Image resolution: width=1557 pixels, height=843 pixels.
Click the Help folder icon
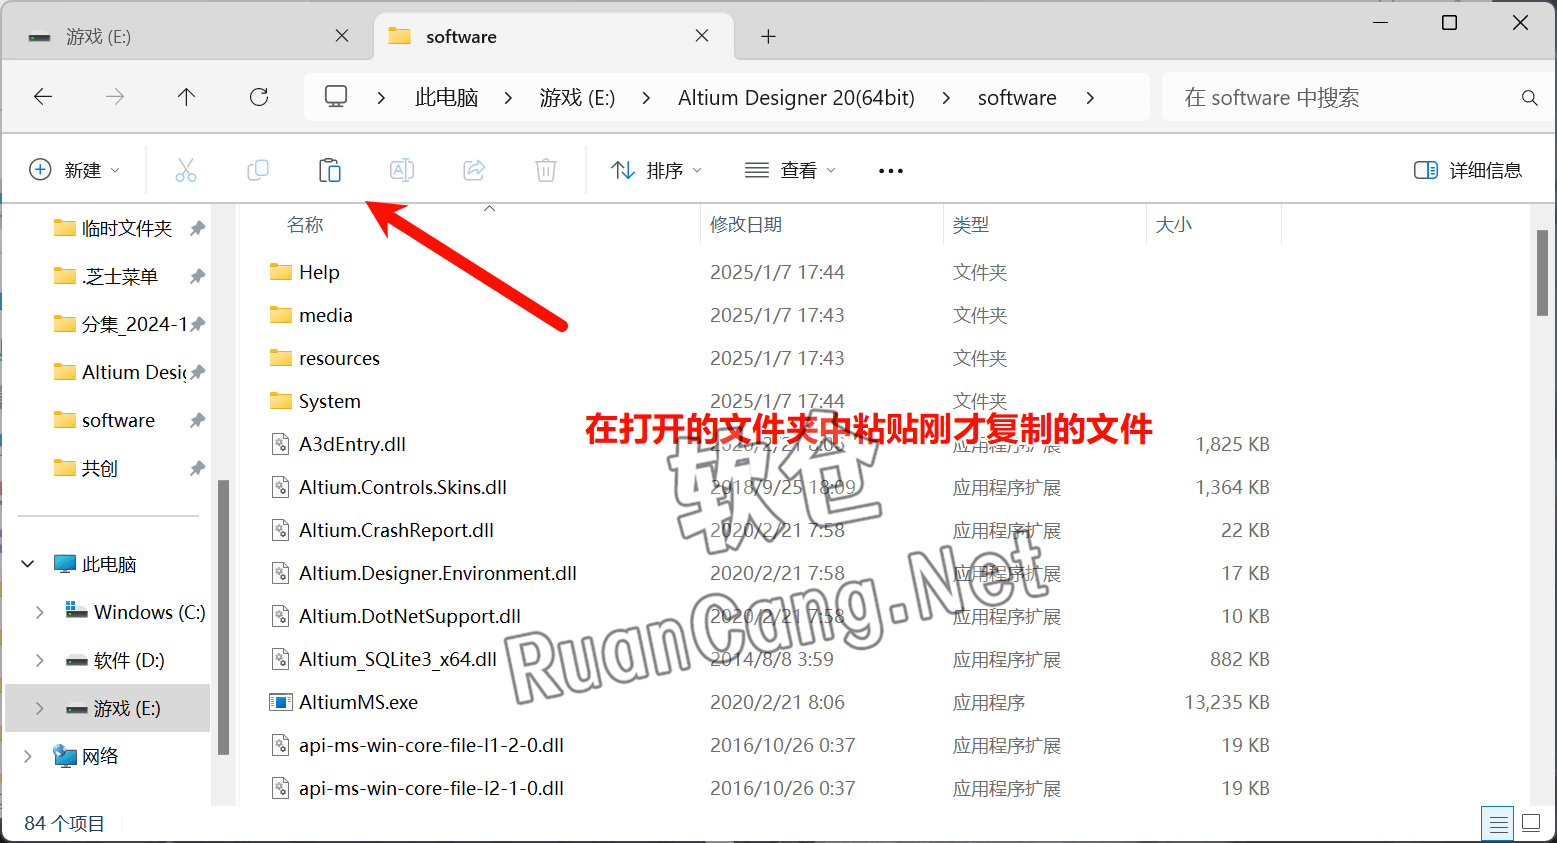tap(281, 272)
